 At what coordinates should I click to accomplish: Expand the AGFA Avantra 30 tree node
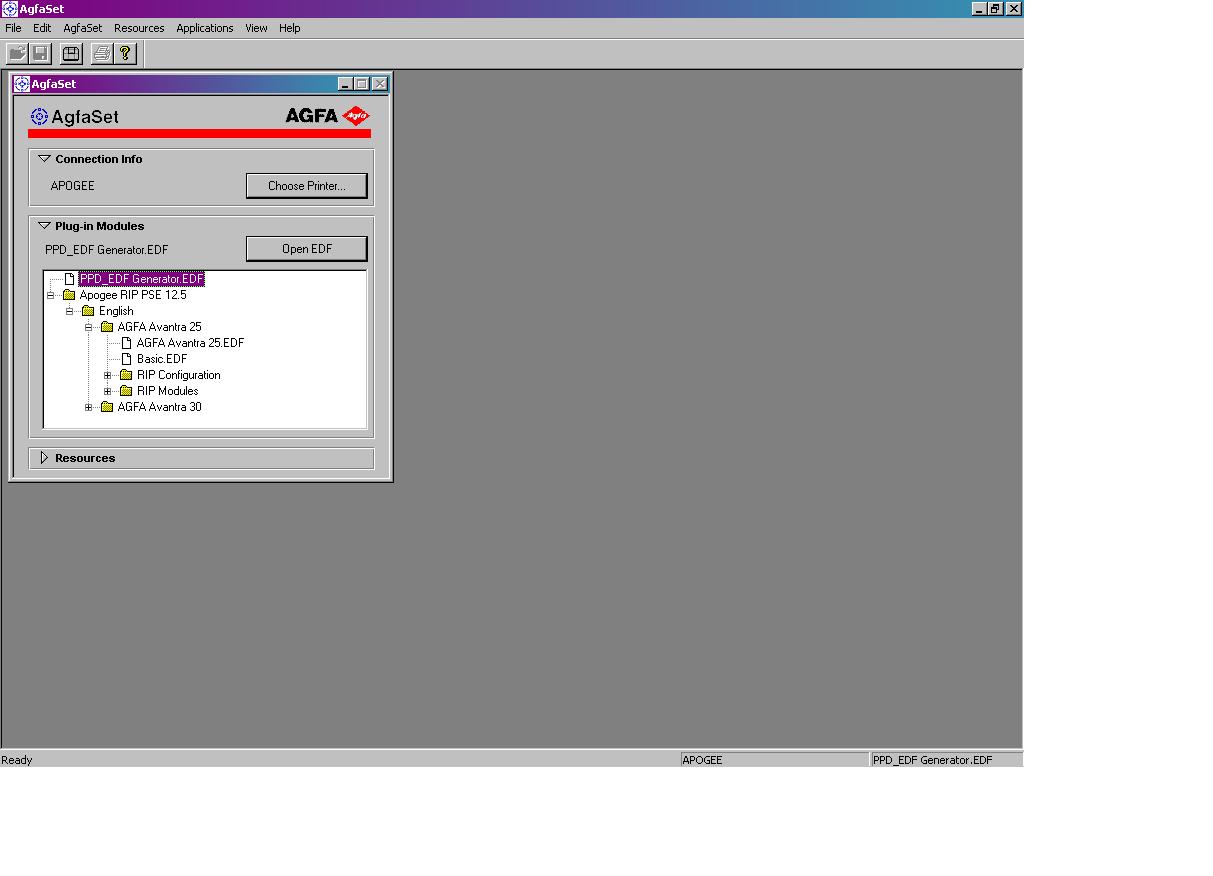pyautogui.click(x=89, y=407)
